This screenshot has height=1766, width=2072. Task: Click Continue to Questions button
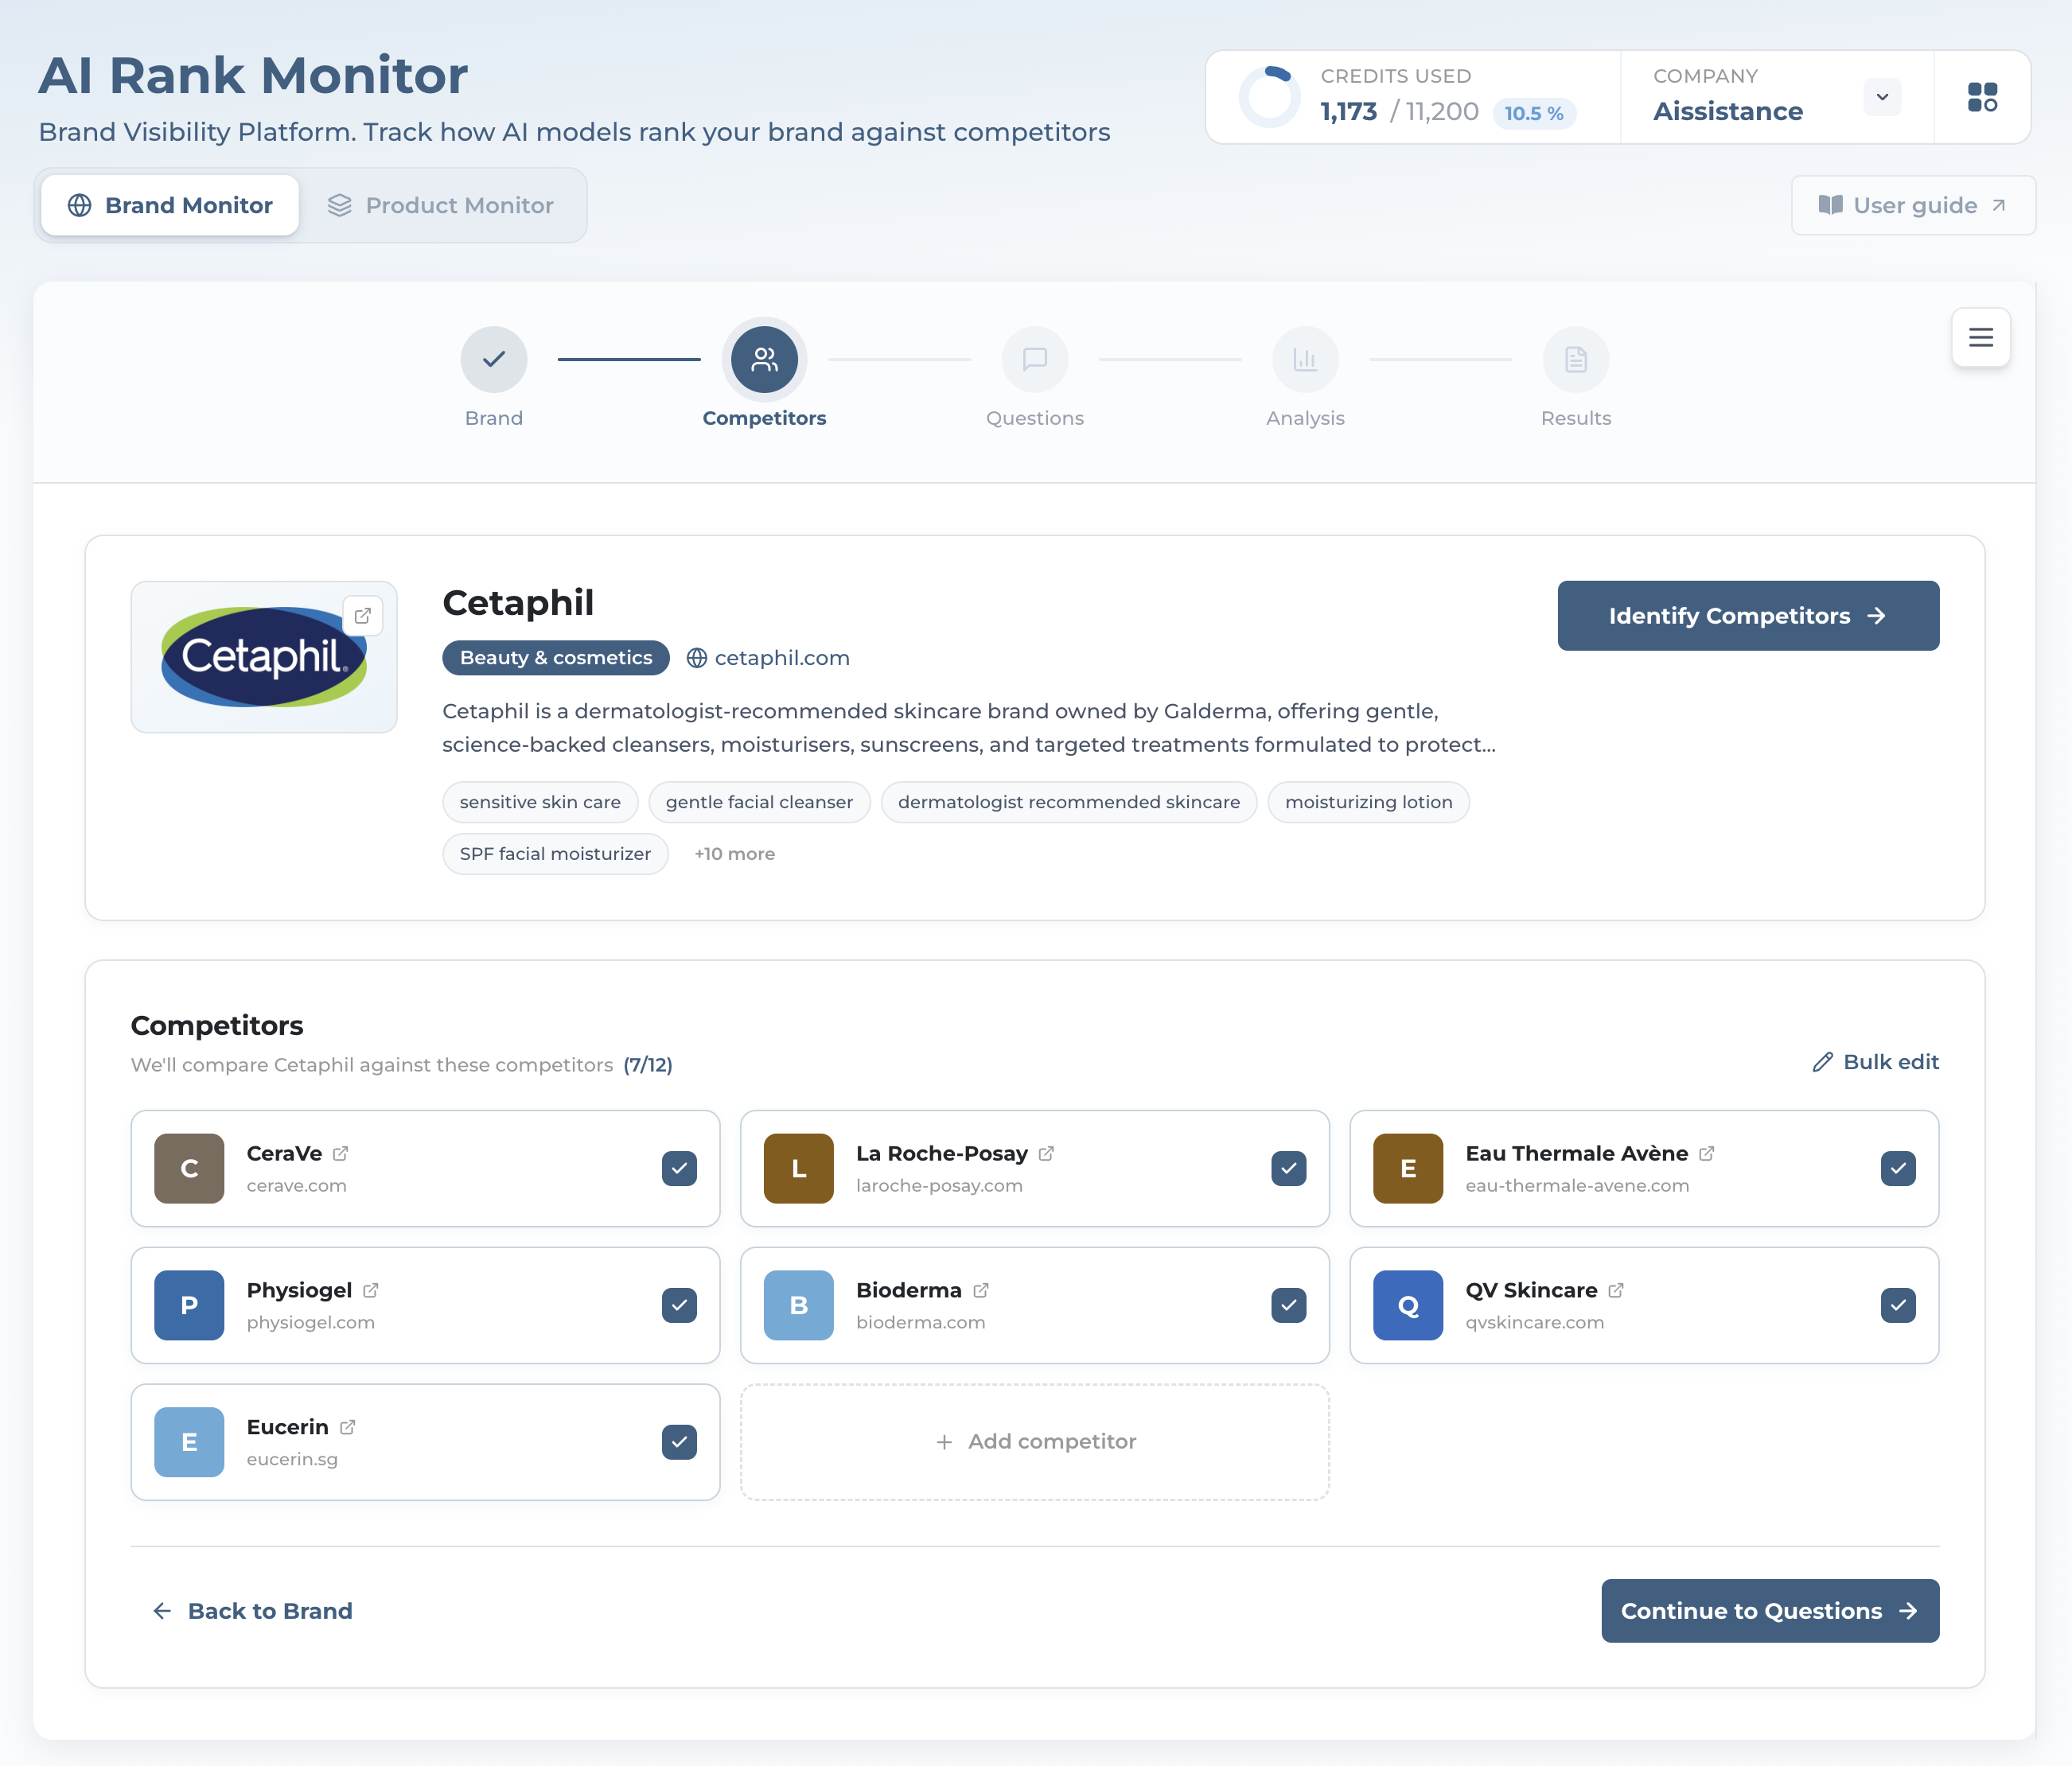click(x=1770, y=1611)
